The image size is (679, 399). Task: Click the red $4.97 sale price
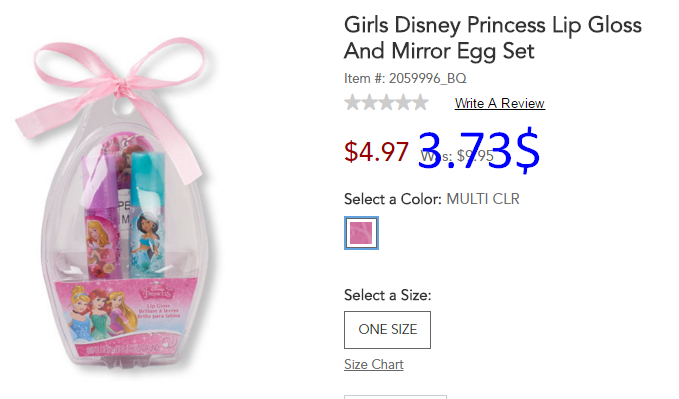coord(376,152)
